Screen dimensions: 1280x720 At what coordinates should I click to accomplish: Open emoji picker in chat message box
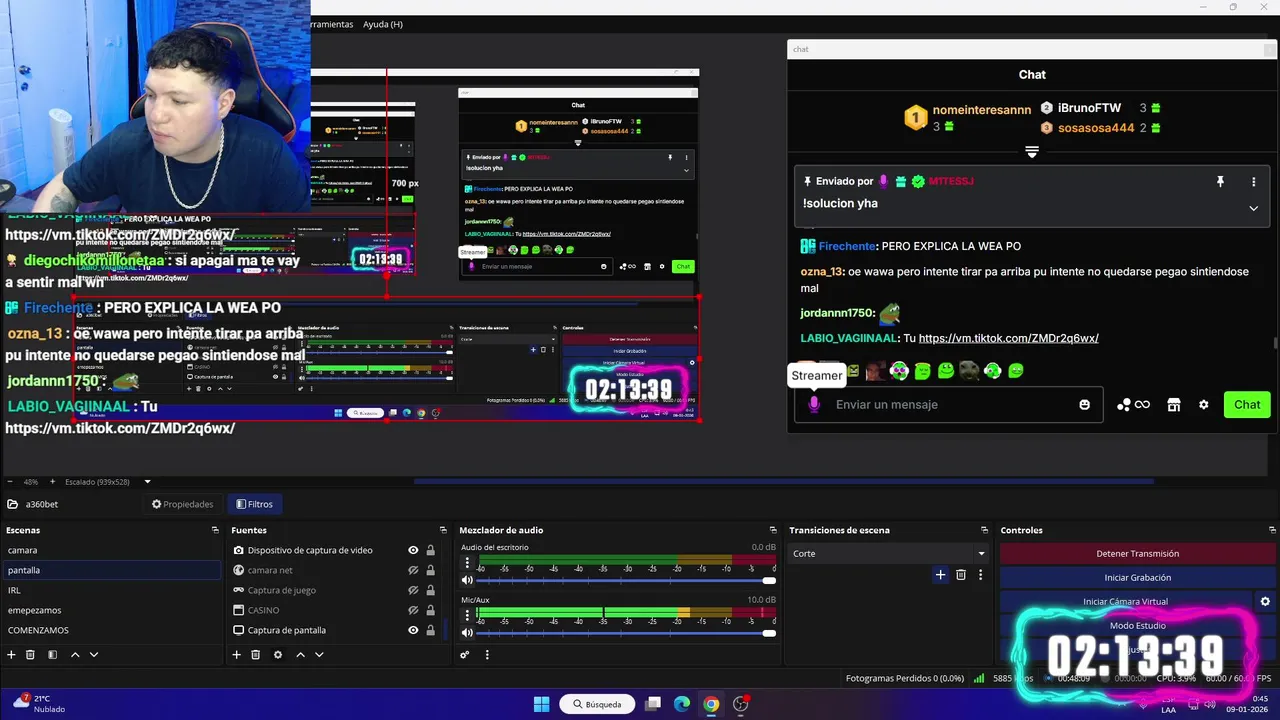tap(1085, 404)
